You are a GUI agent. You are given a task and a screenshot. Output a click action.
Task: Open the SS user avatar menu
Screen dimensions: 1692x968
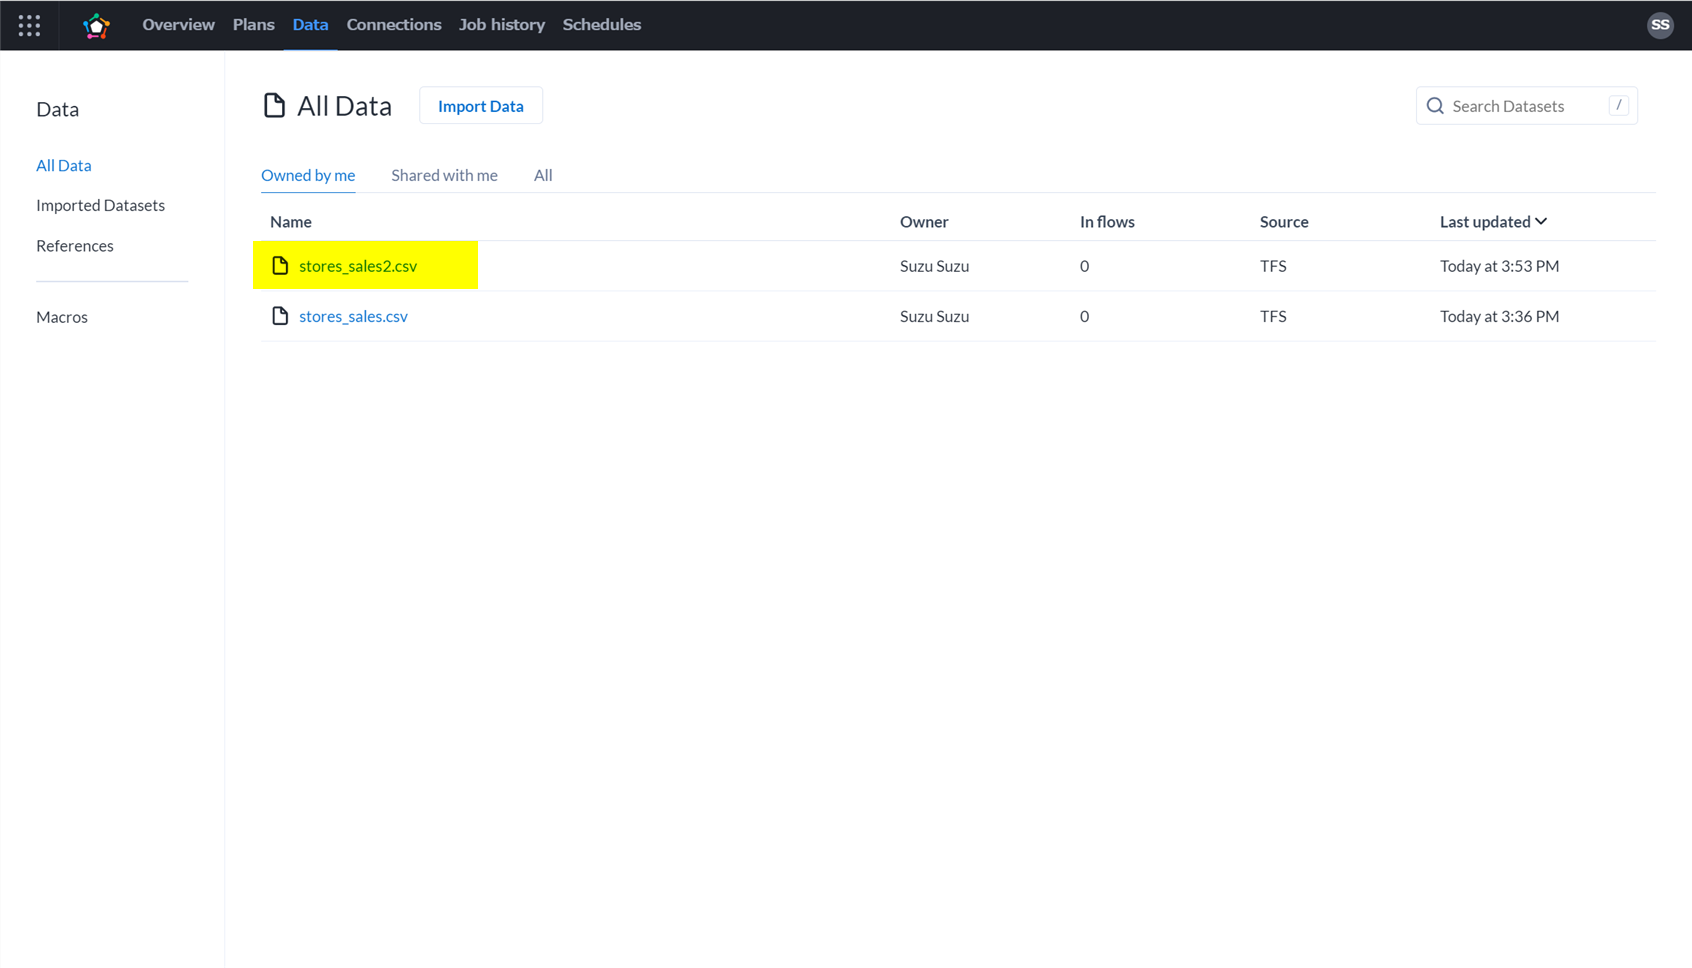(1660, 25)
